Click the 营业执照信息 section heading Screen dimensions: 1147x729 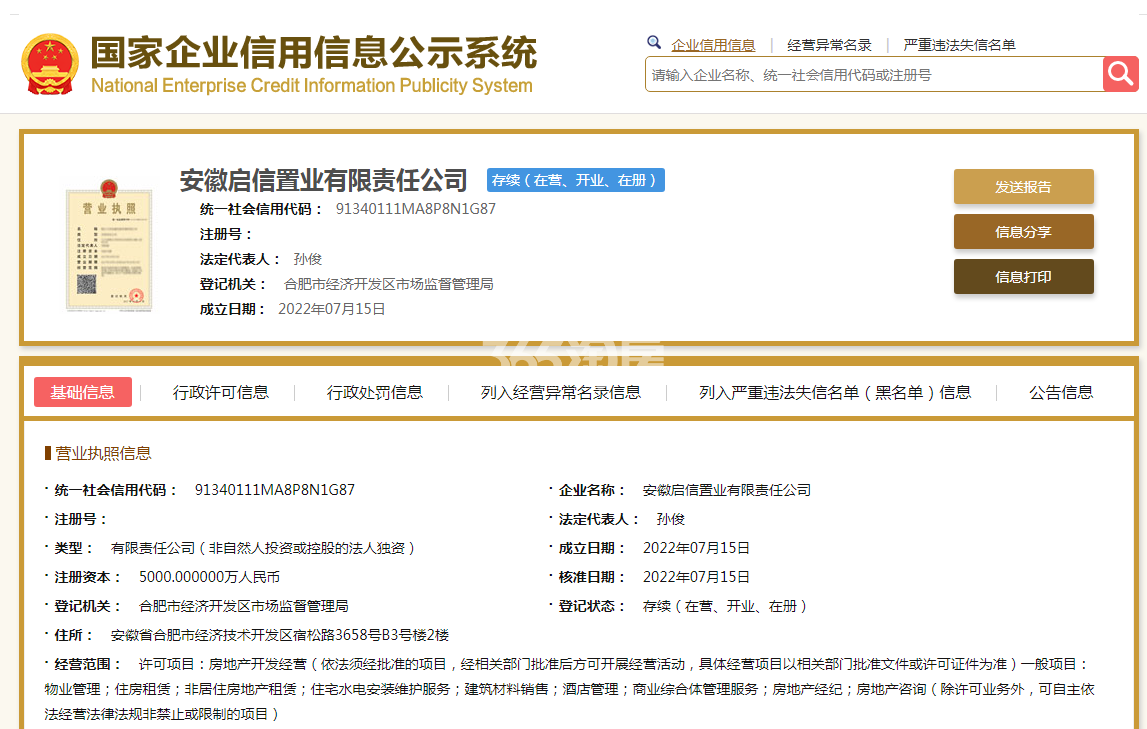coord(103,453)
